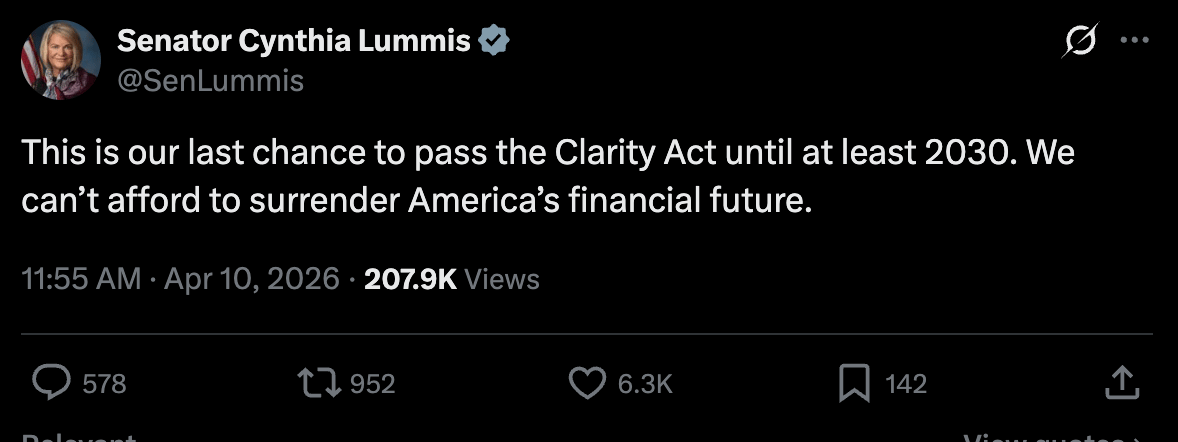Open the @SenLummis handle link
The image size is (1178, 442).
[x=210, y=80]
